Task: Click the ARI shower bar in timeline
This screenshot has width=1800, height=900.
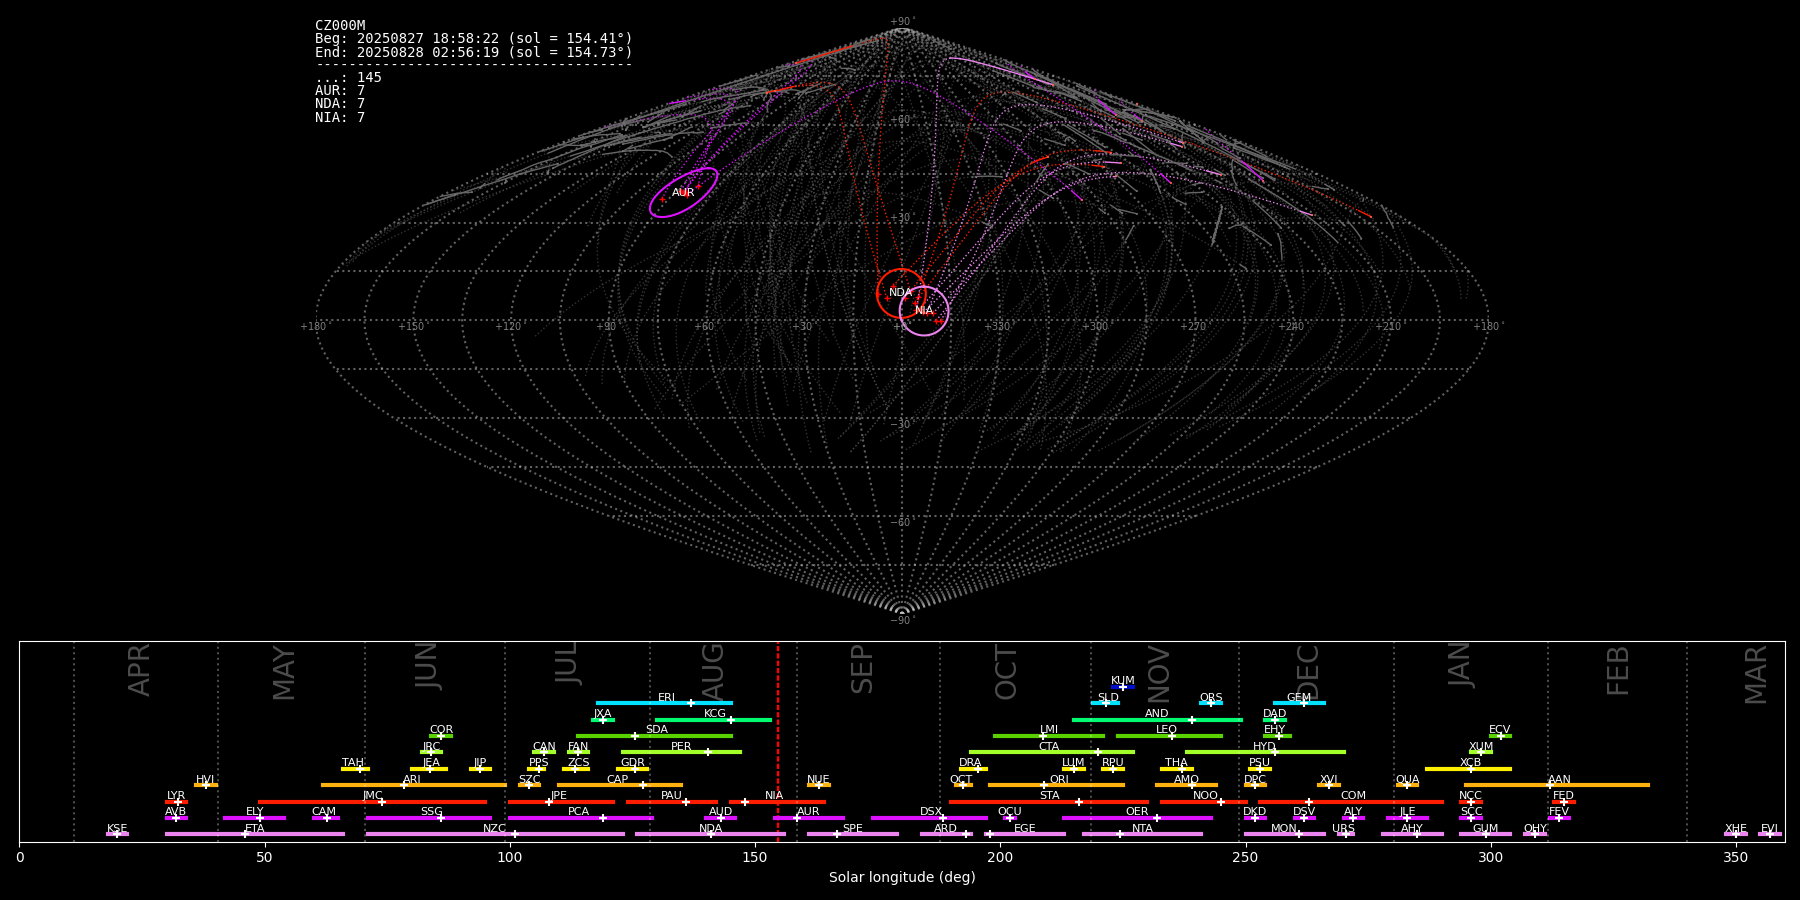Action: (414, 785)
